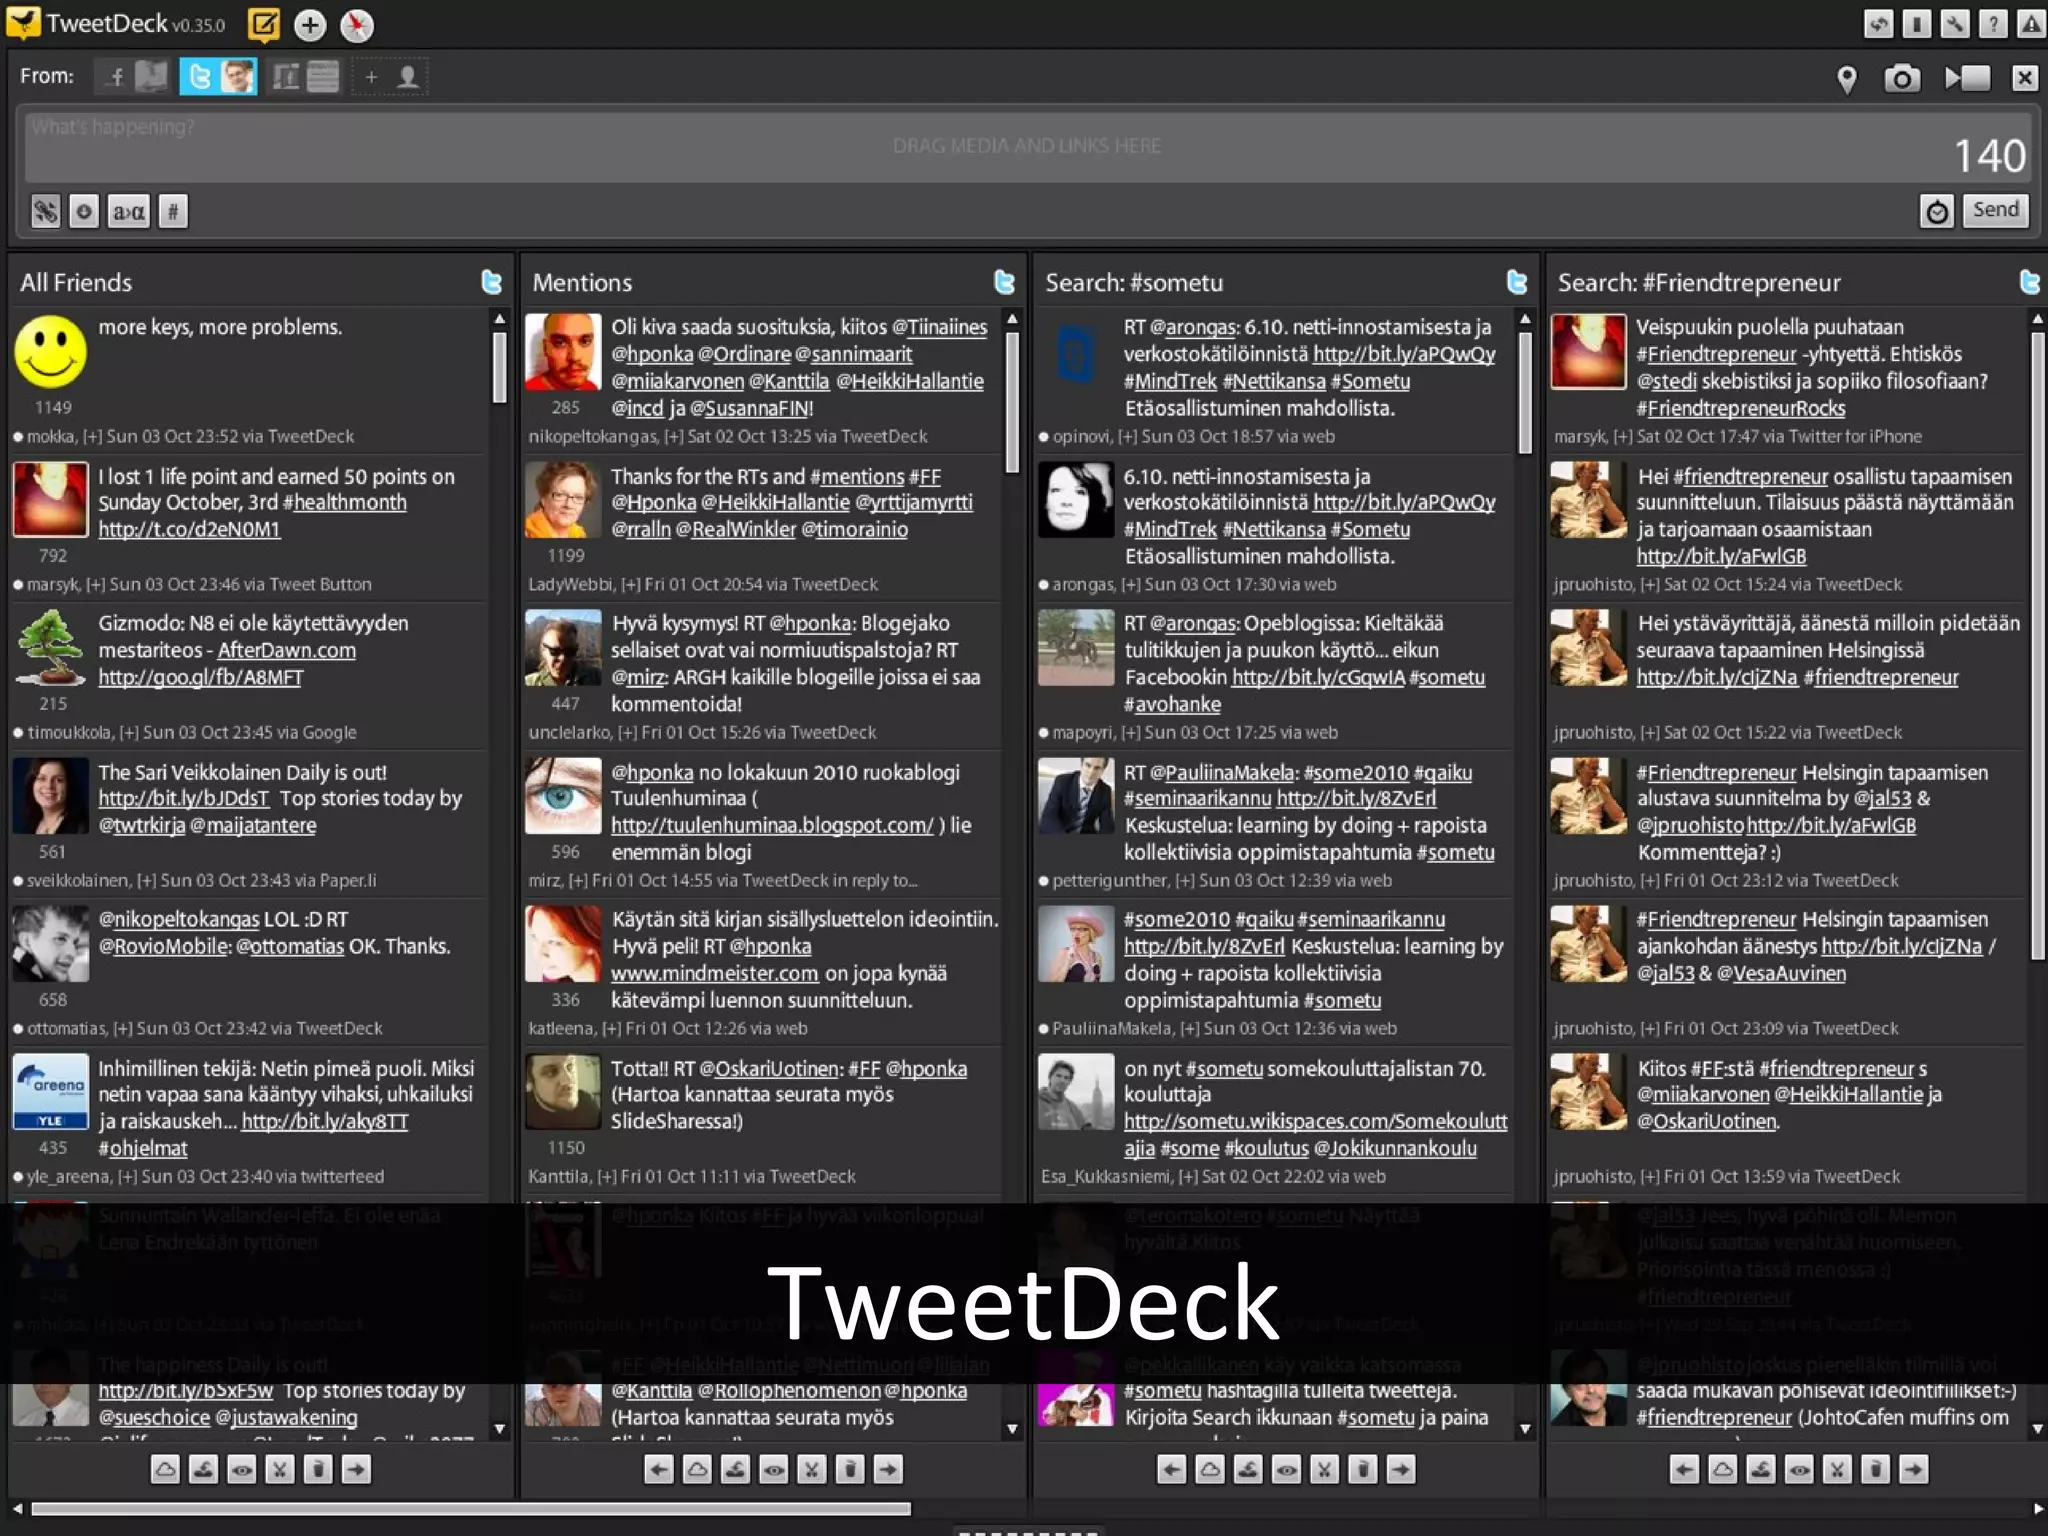Click the scissors icon under Mentions column
Viewport: 2048px width, 1536px height.
(x=812, y=1469)
